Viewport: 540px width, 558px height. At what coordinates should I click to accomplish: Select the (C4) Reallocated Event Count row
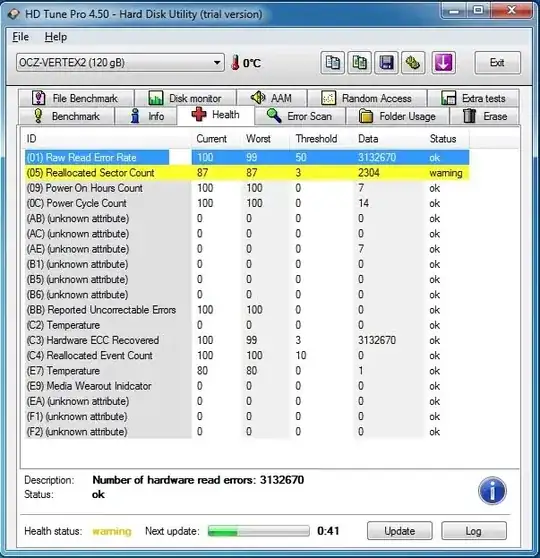pos(247,356)
